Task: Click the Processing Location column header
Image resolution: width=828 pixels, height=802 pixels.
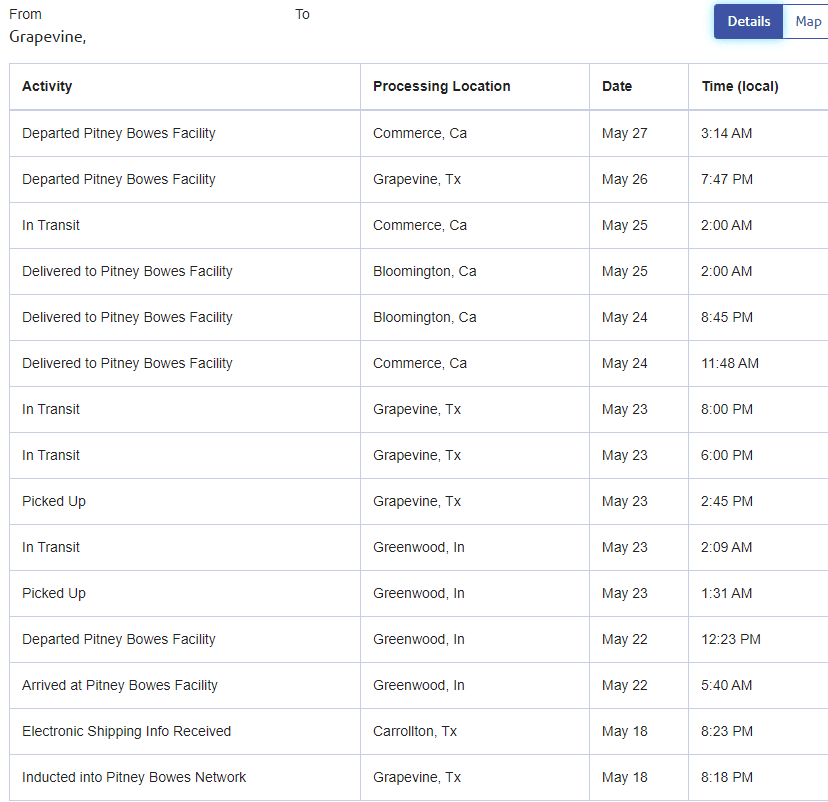Action: tap(442, 86)
